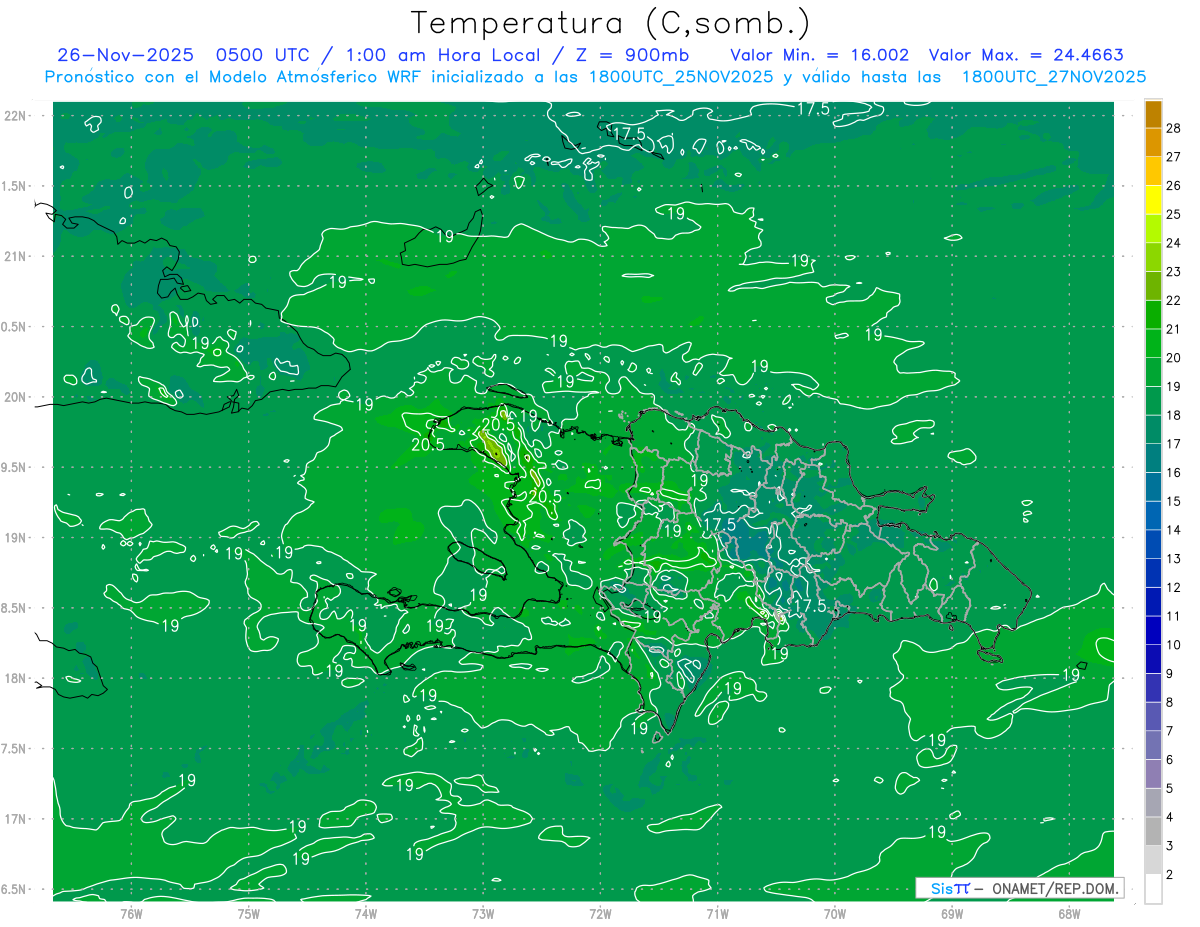Click the colorbar label "22"
Screen dimensions: 1200x927
tap(1174, 300)
